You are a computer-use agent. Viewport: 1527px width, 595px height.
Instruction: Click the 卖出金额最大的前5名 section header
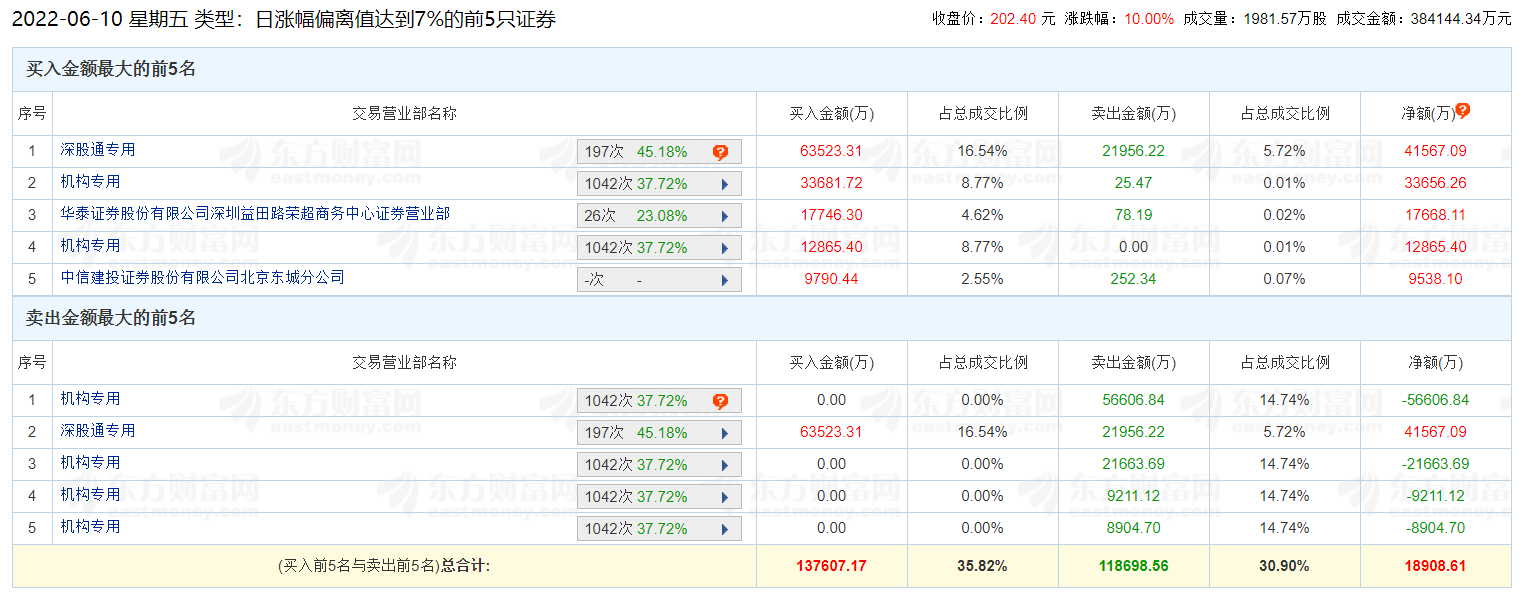pos(111,318)
